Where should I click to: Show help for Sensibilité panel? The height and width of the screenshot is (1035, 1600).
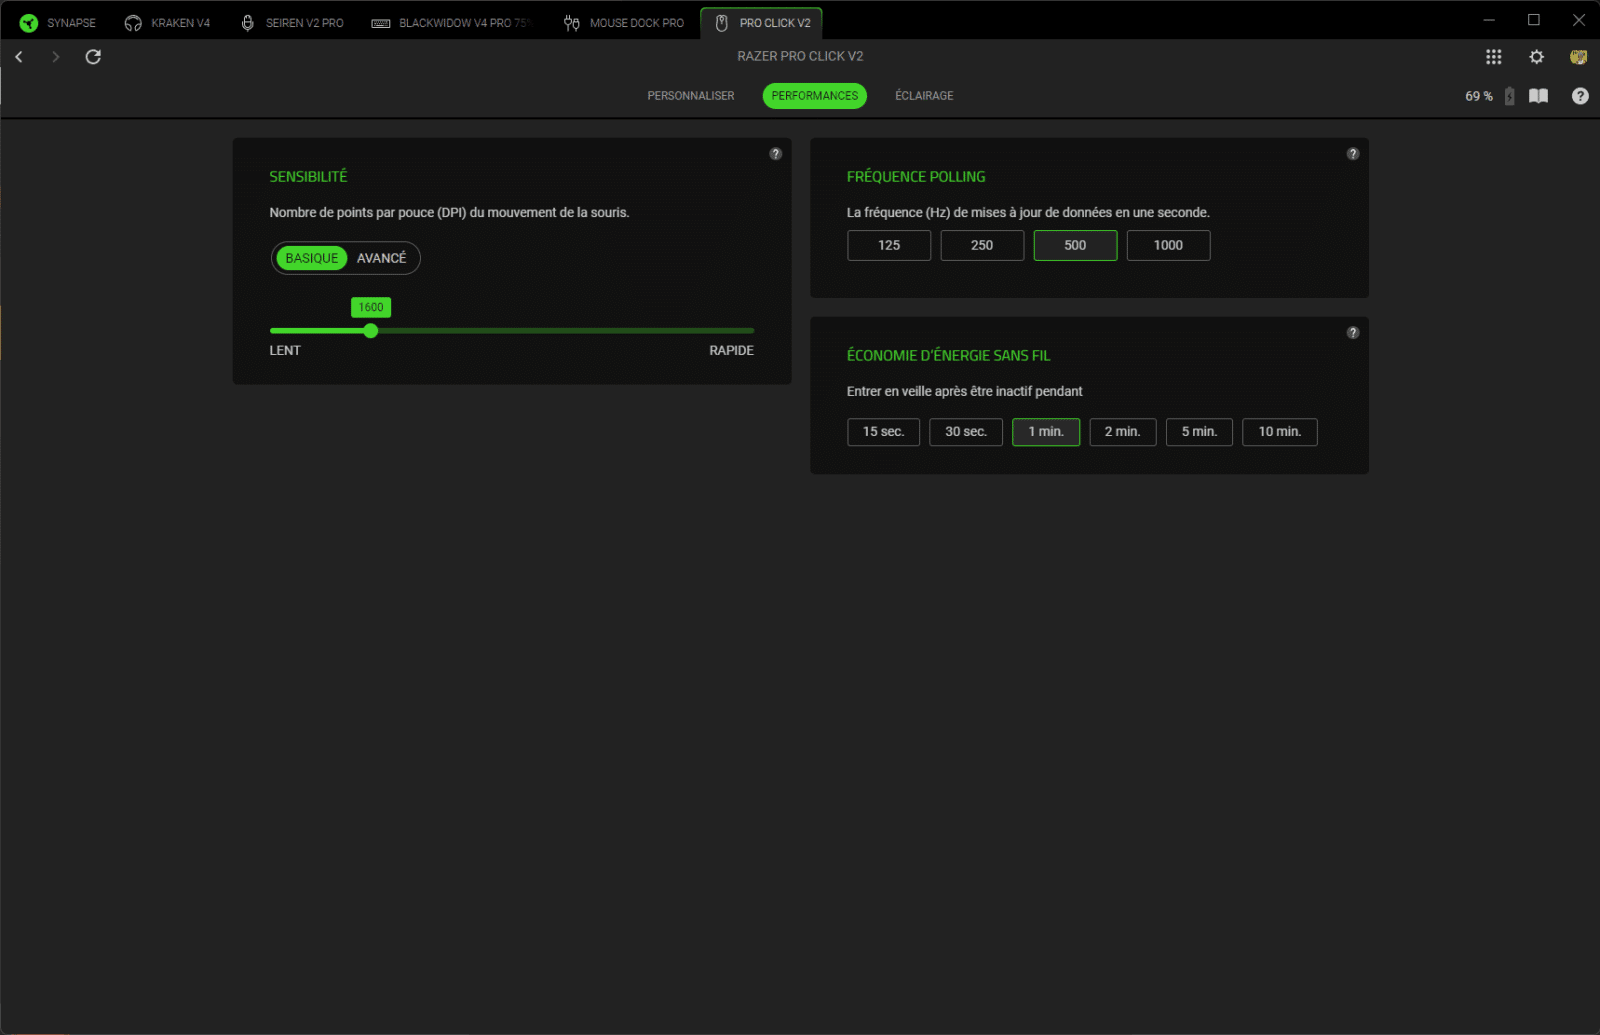[x=776, y=154]
